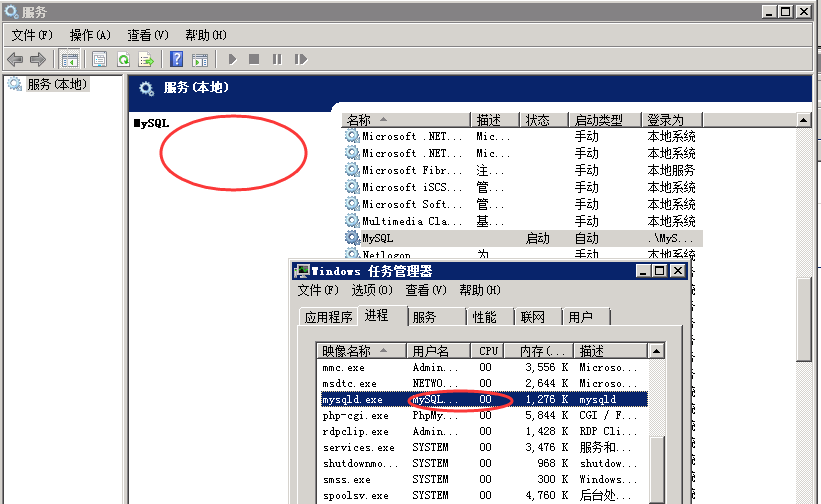Select the mysqld.exe process row
The image size is (821, 504).
click(483, 399)
